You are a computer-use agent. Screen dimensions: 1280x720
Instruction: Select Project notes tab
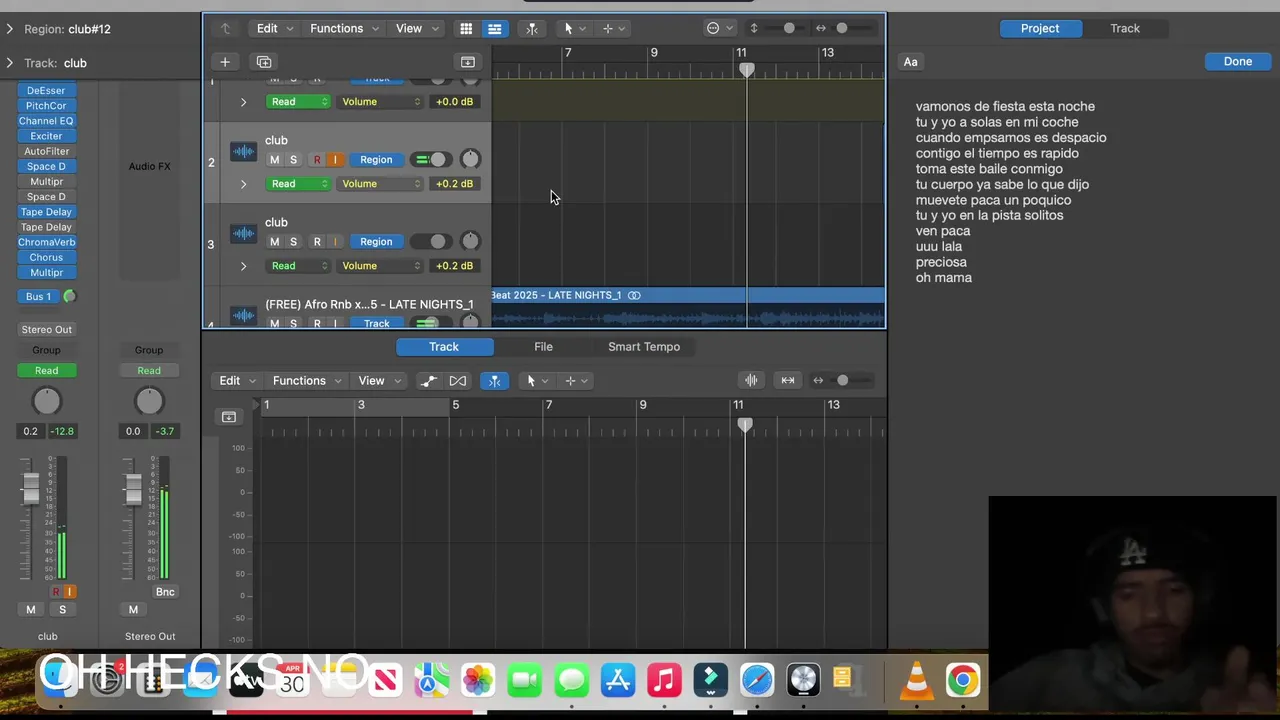coord(1040,29)
